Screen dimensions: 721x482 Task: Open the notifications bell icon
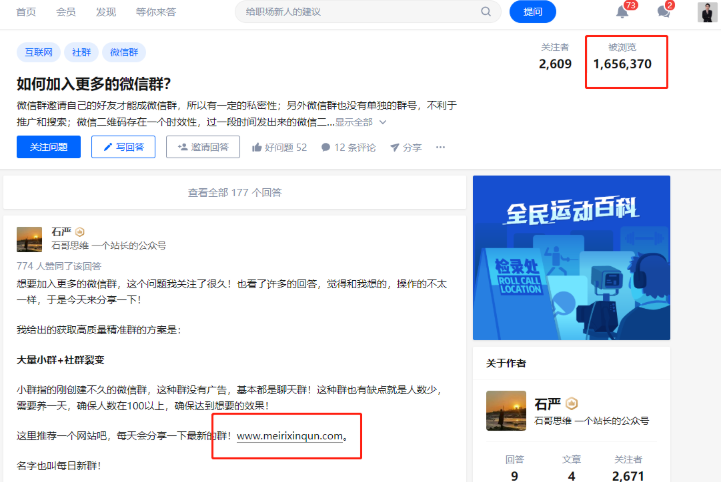[x=622, y=12]
